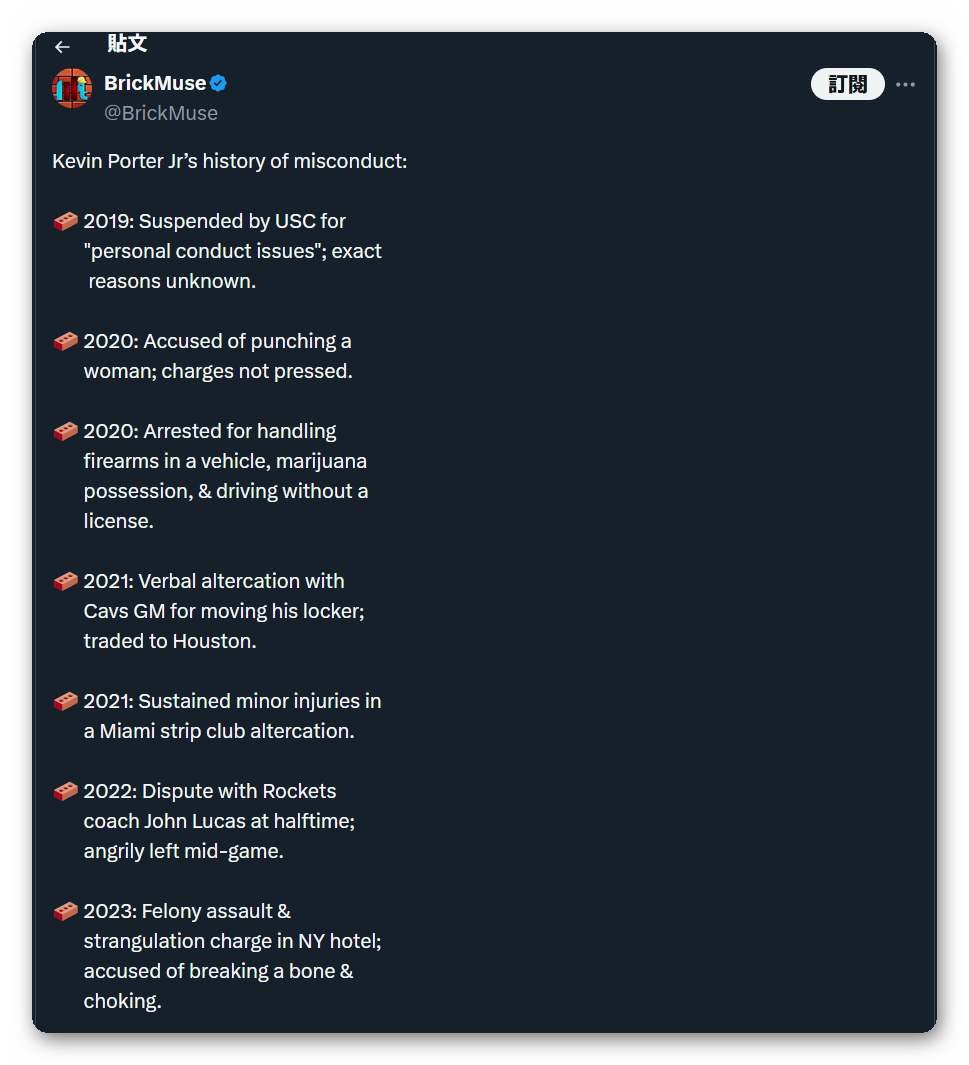Open the BrickMuse display name link

click(x=155, y=83)
